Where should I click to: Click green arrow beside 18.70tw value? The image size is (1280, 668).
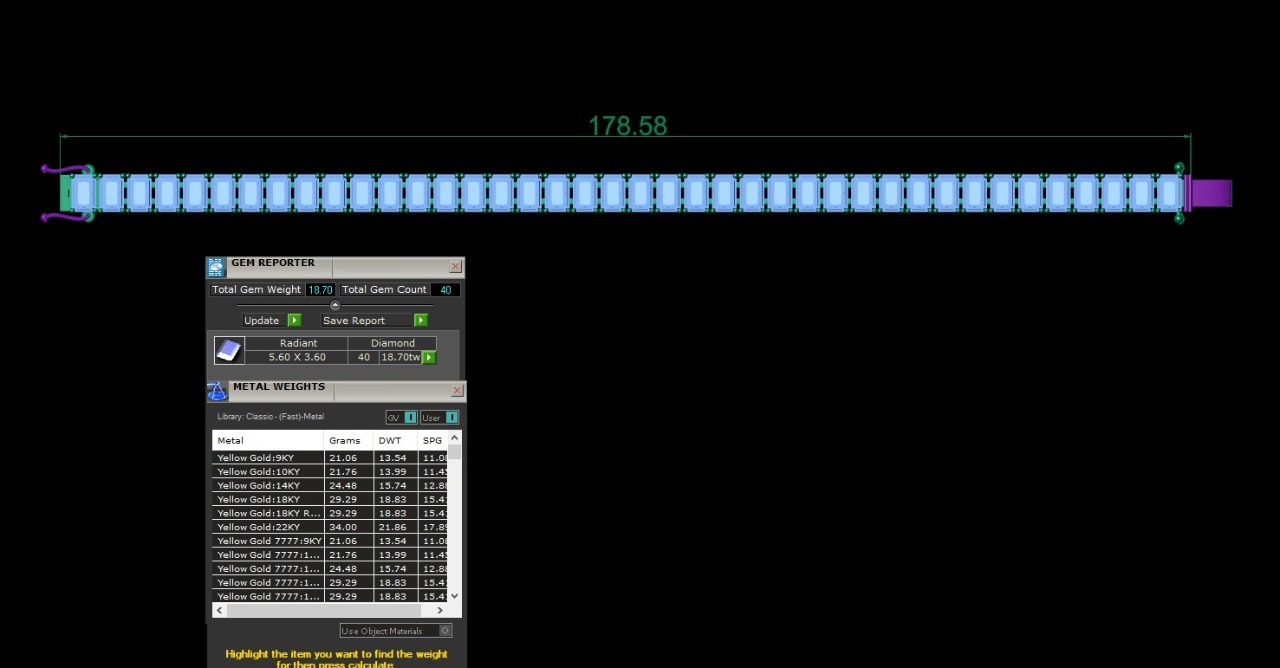tap(429, 358)
